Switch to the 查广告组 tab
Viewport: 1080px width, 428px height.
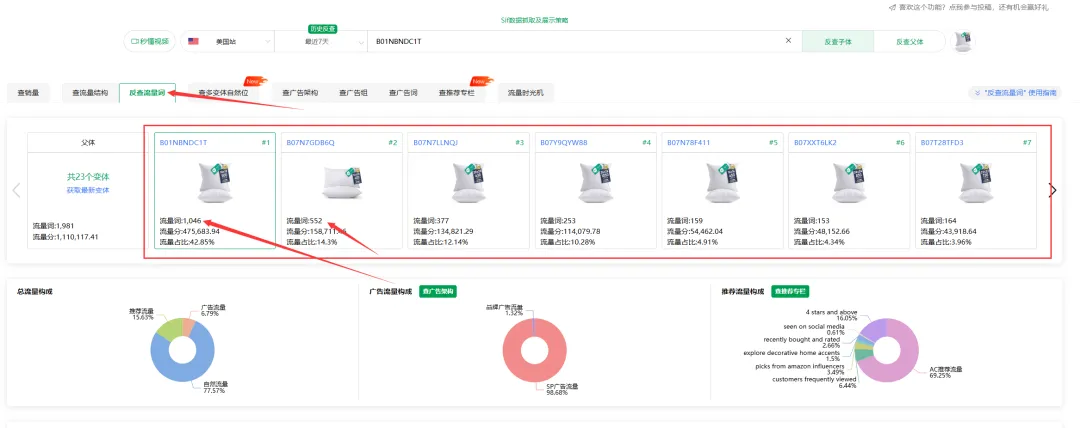[x=353, y=92]
